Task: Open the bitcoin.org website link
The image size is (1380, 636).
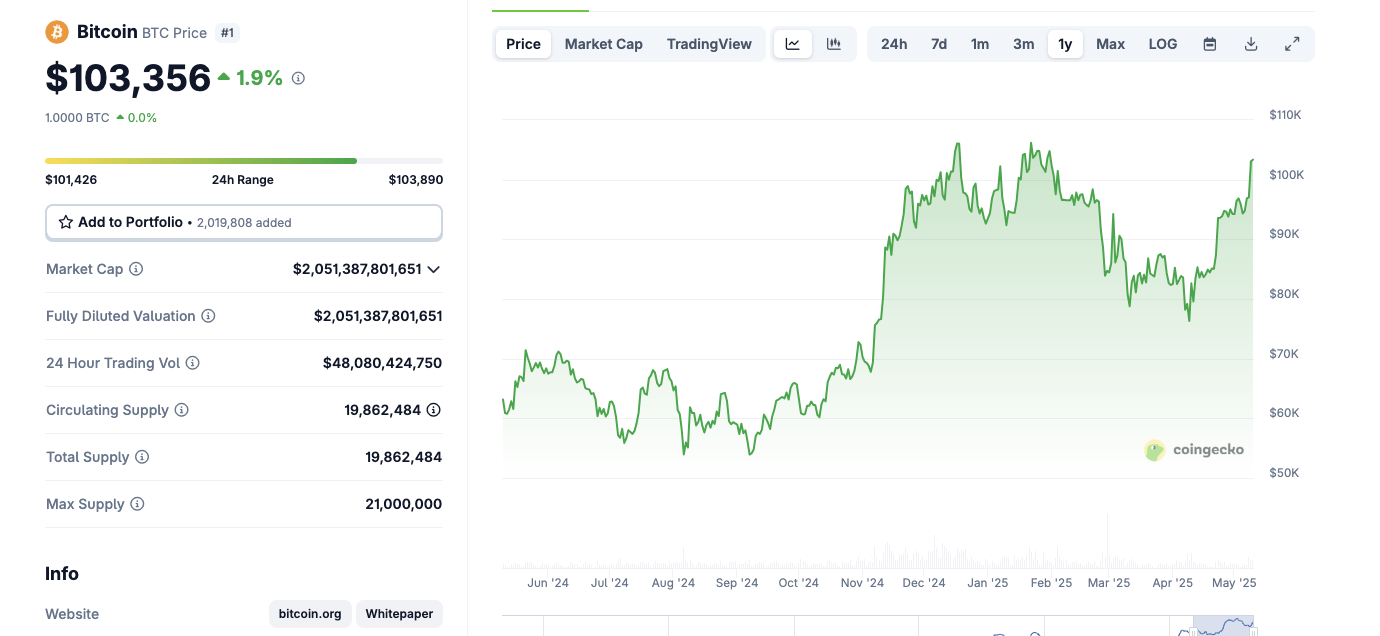Action: (310, 614)
